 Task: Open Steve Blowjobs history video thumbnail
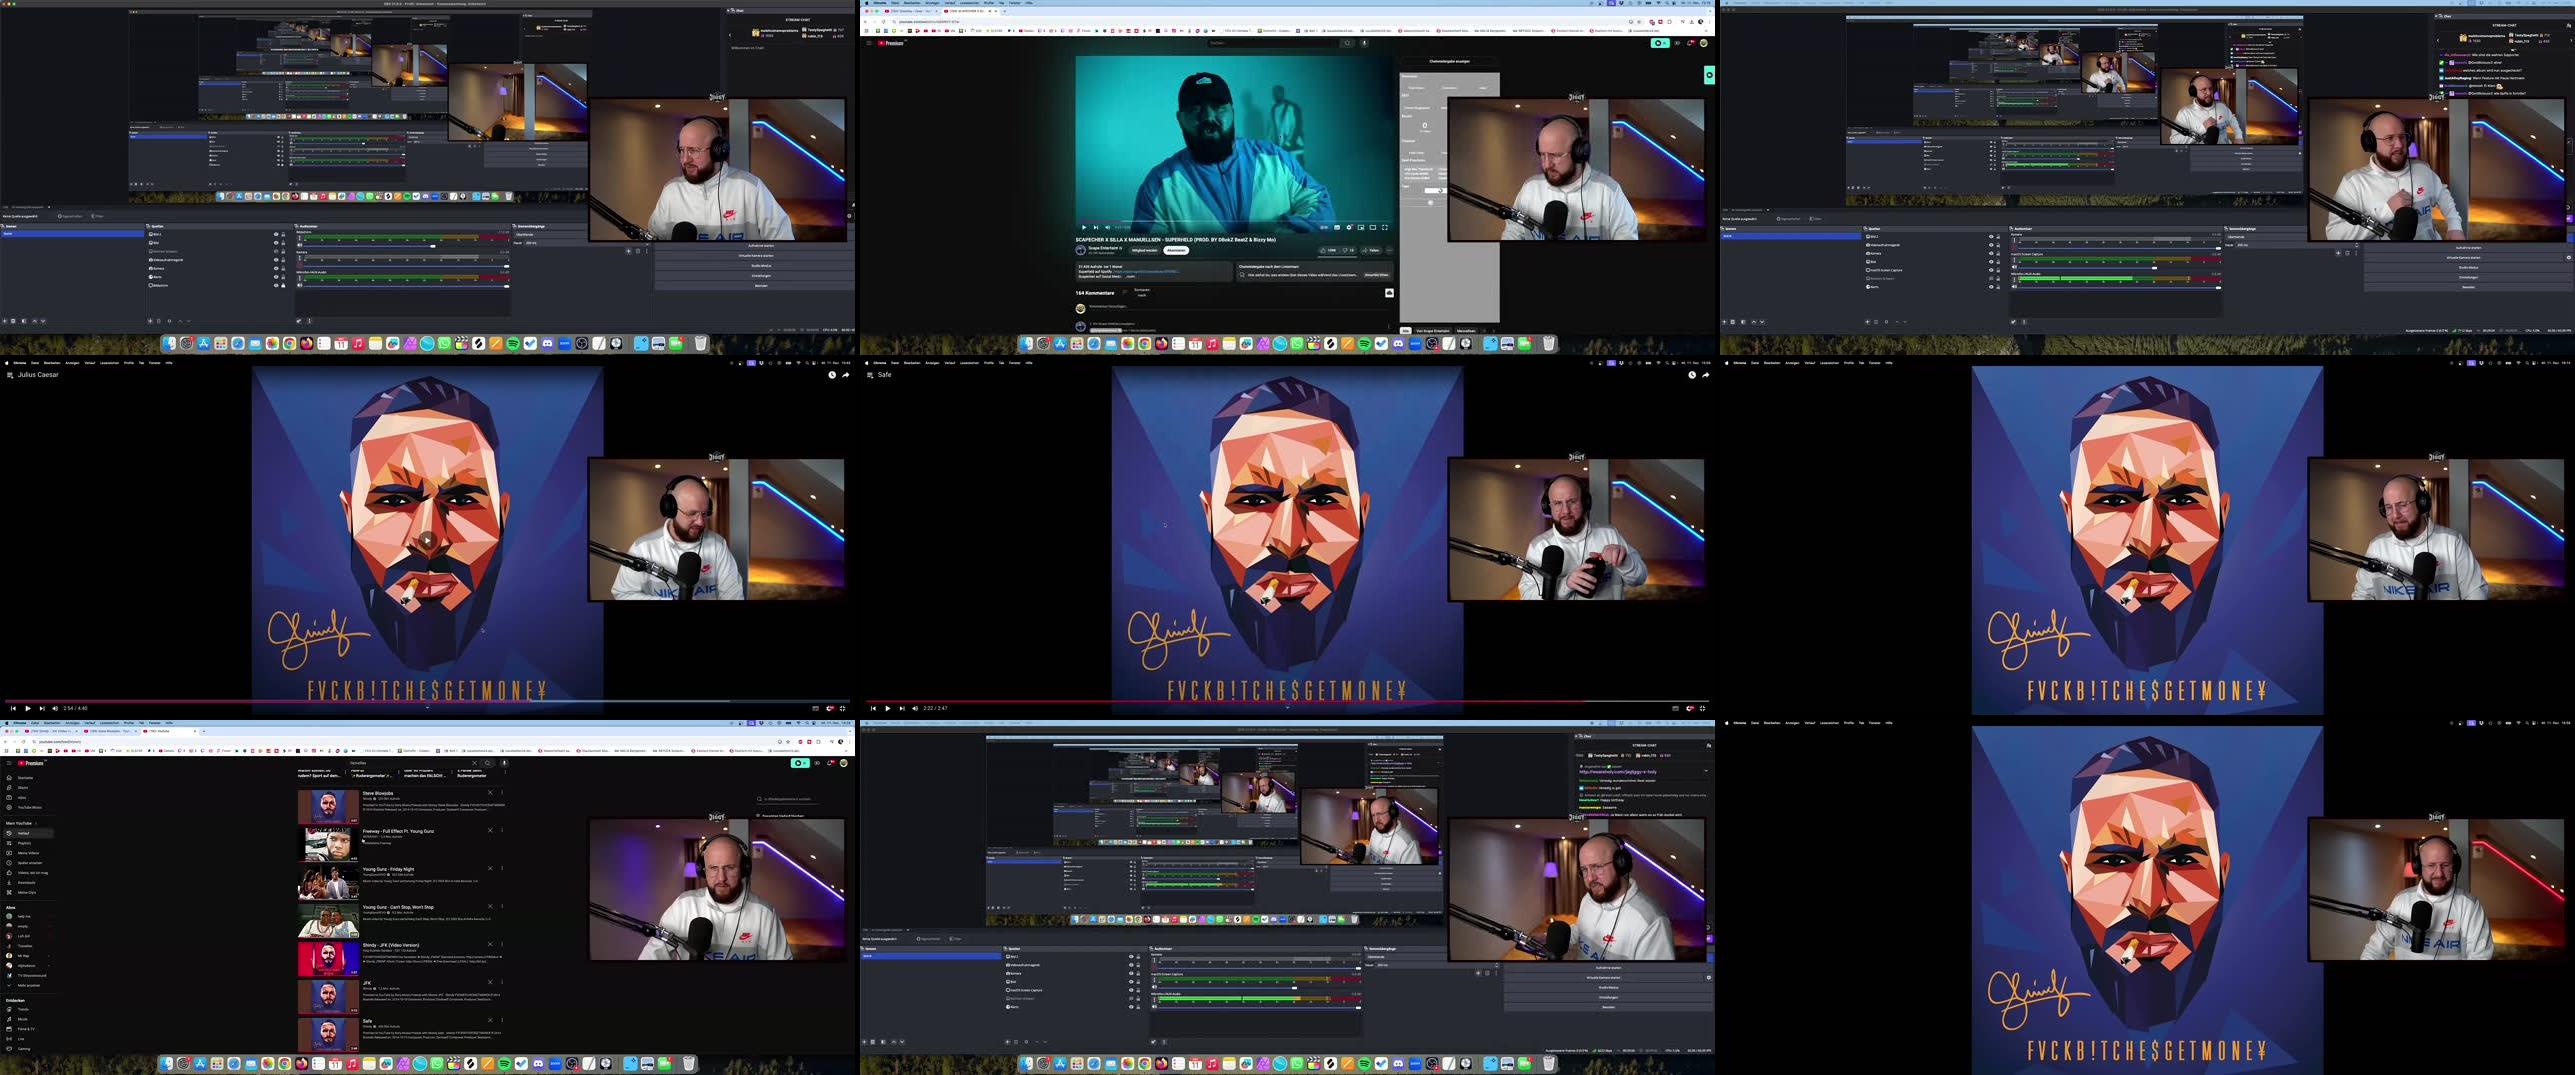[x=328, y=807]
